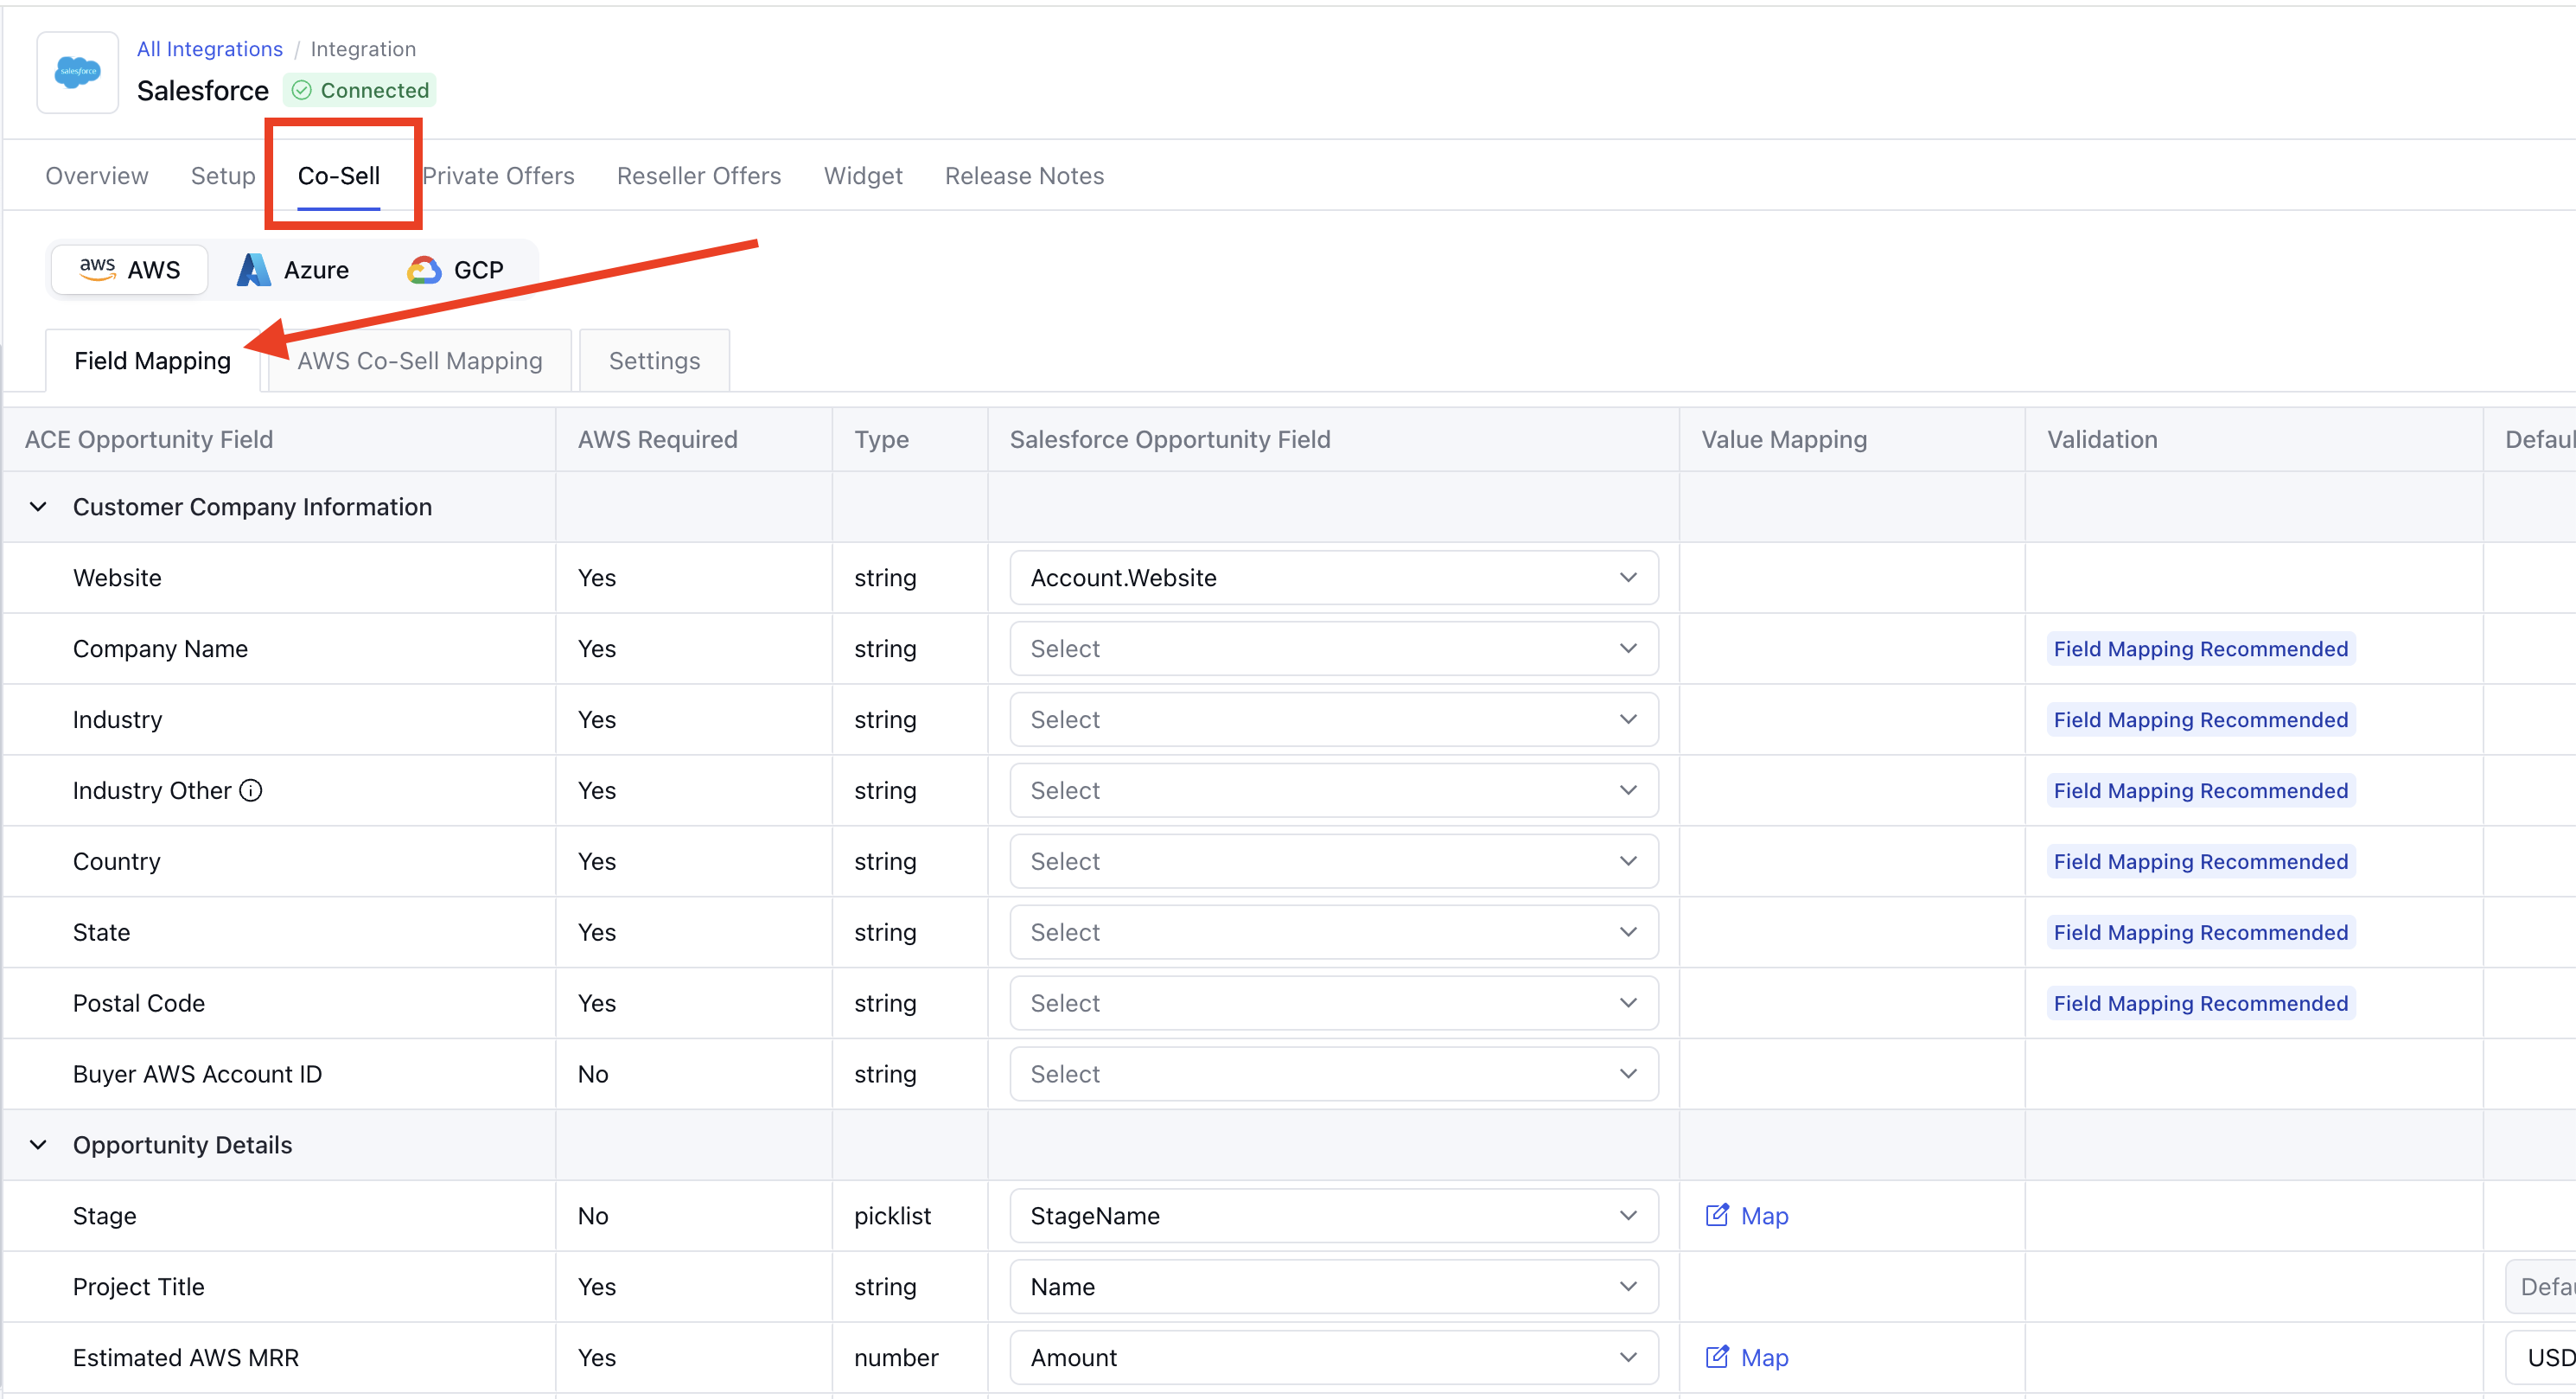Click the Salesforce cloud logo icon
The image size is (2576, 1399).
[x=78, y=72]
